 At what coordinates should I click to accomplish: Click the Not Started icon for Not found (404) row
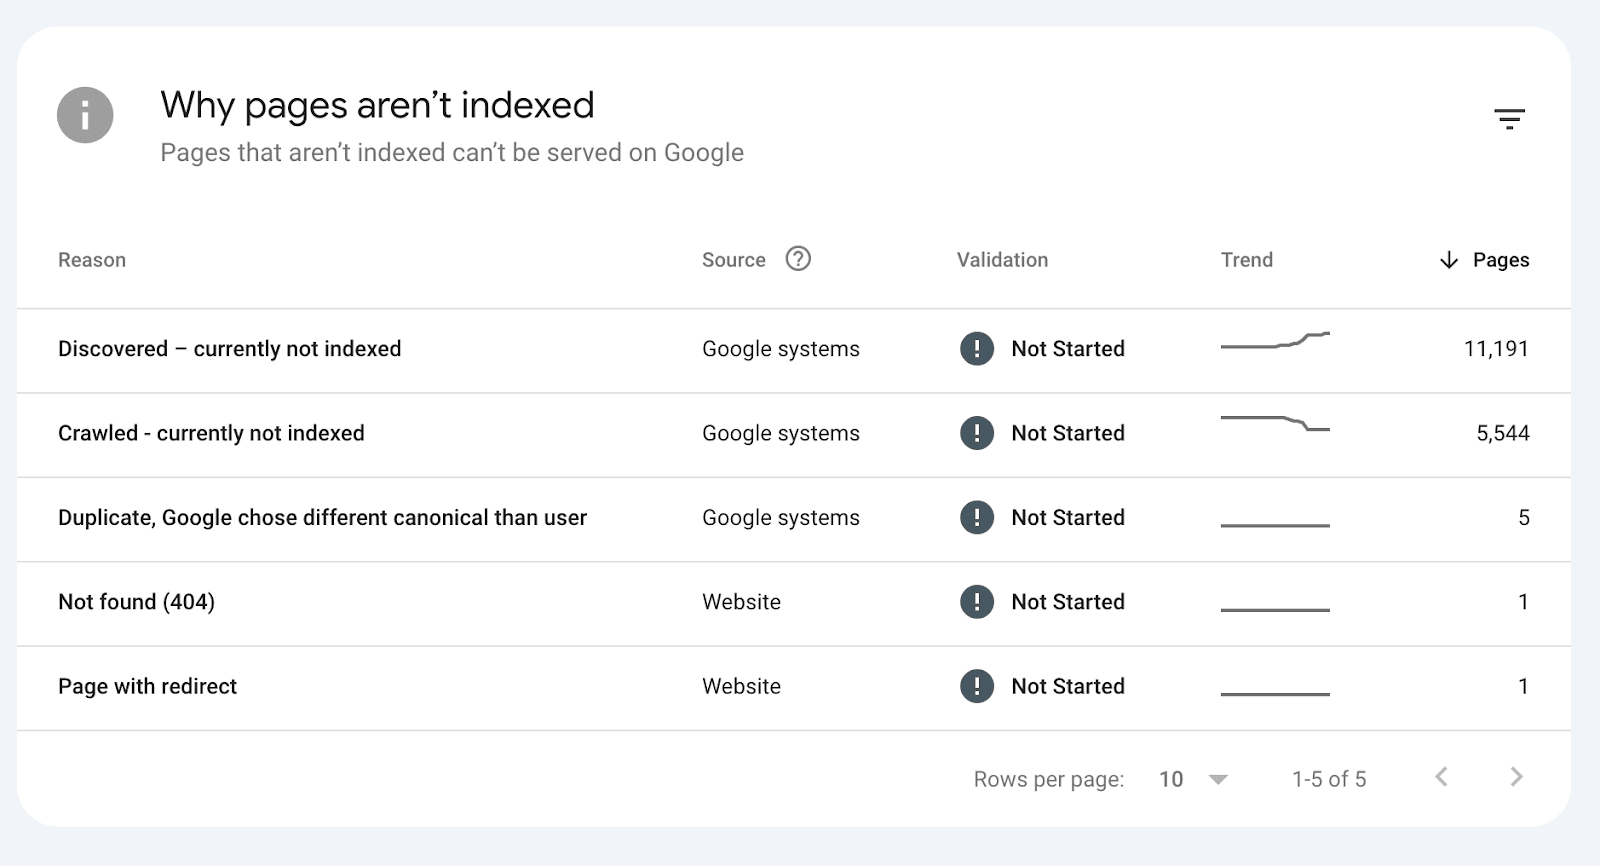[x=977, y=602]
